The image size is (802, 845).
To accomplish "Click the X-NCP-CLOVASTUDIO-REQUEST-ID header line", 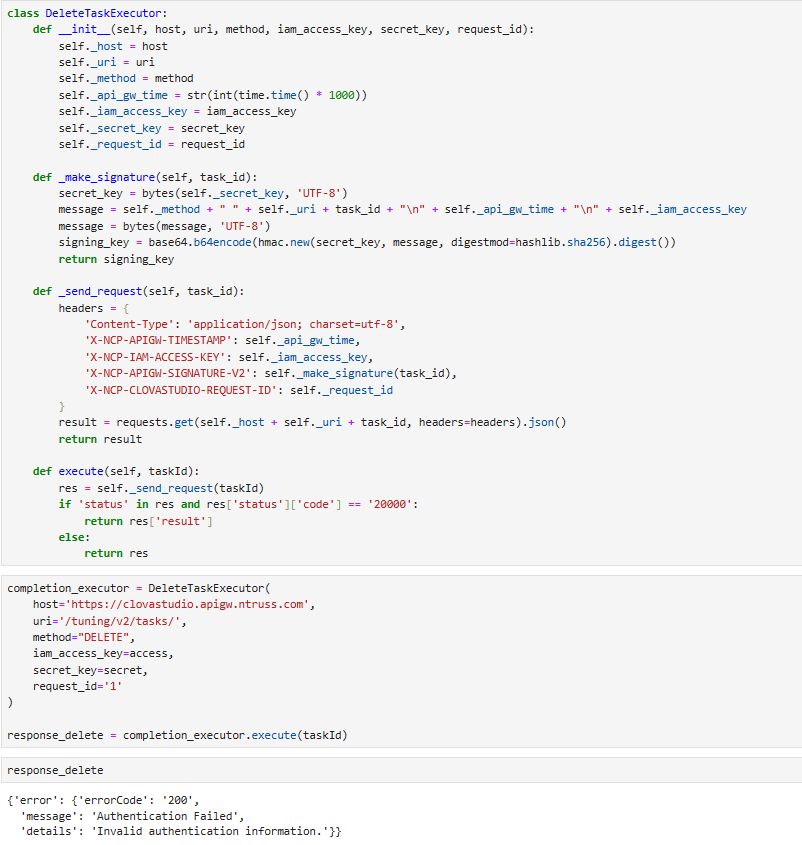I will pos(239,390).
